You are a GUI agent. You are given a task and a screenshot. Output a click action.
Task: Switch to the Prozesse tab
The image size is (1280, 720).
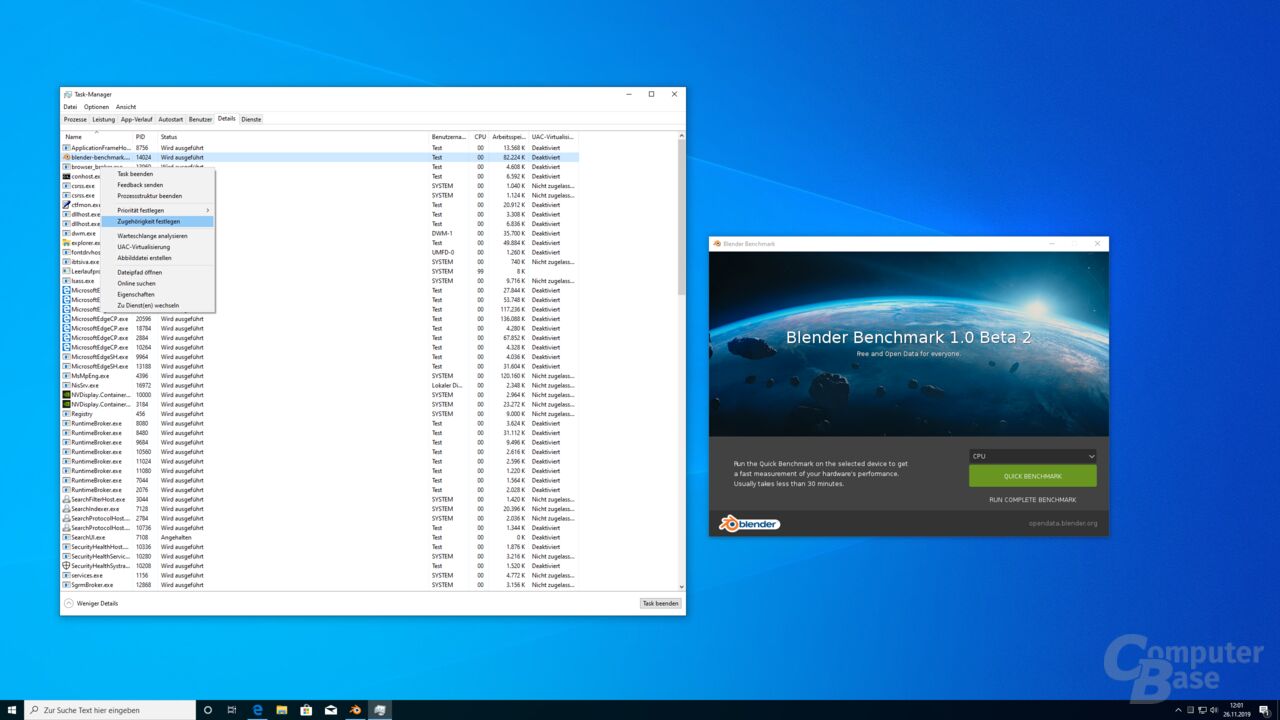pyautogui.click(x=75, y=119)
